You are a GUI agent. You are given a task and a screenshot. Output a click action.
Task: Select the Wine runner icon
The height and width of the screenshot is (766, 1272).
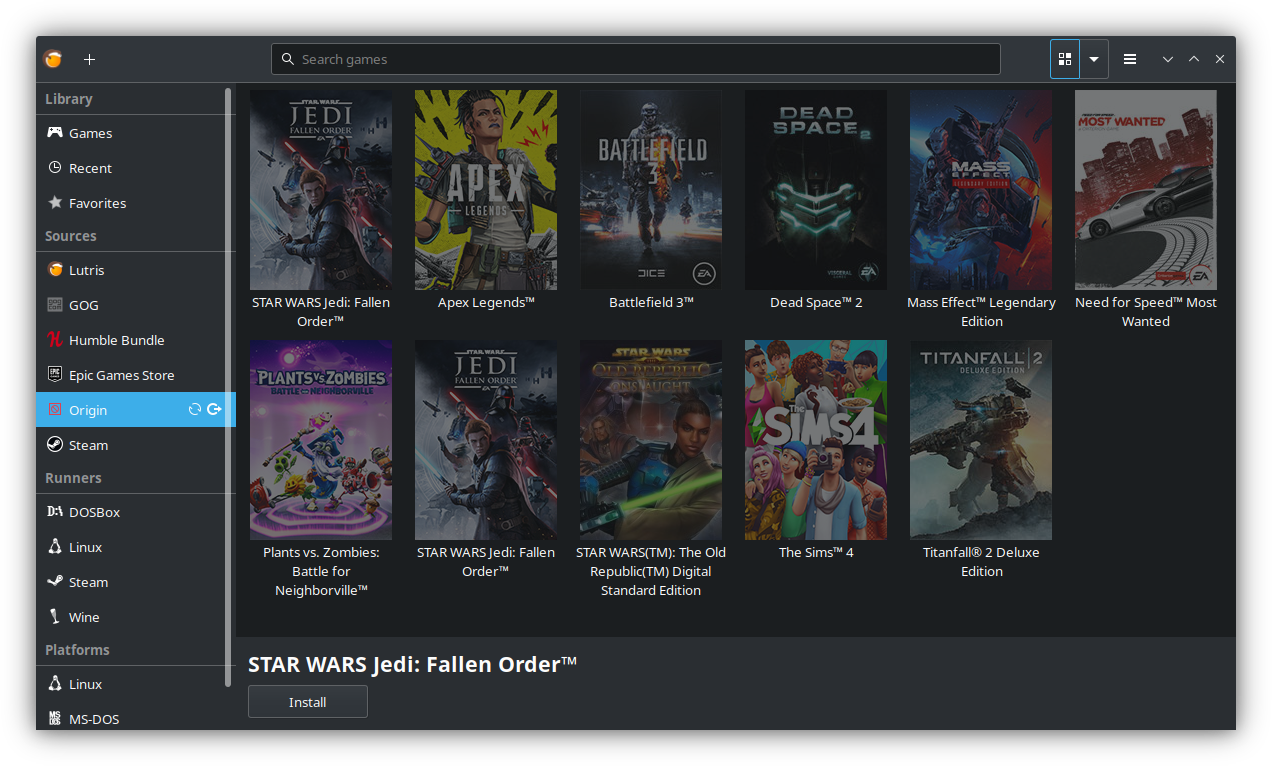pos(55,617)
